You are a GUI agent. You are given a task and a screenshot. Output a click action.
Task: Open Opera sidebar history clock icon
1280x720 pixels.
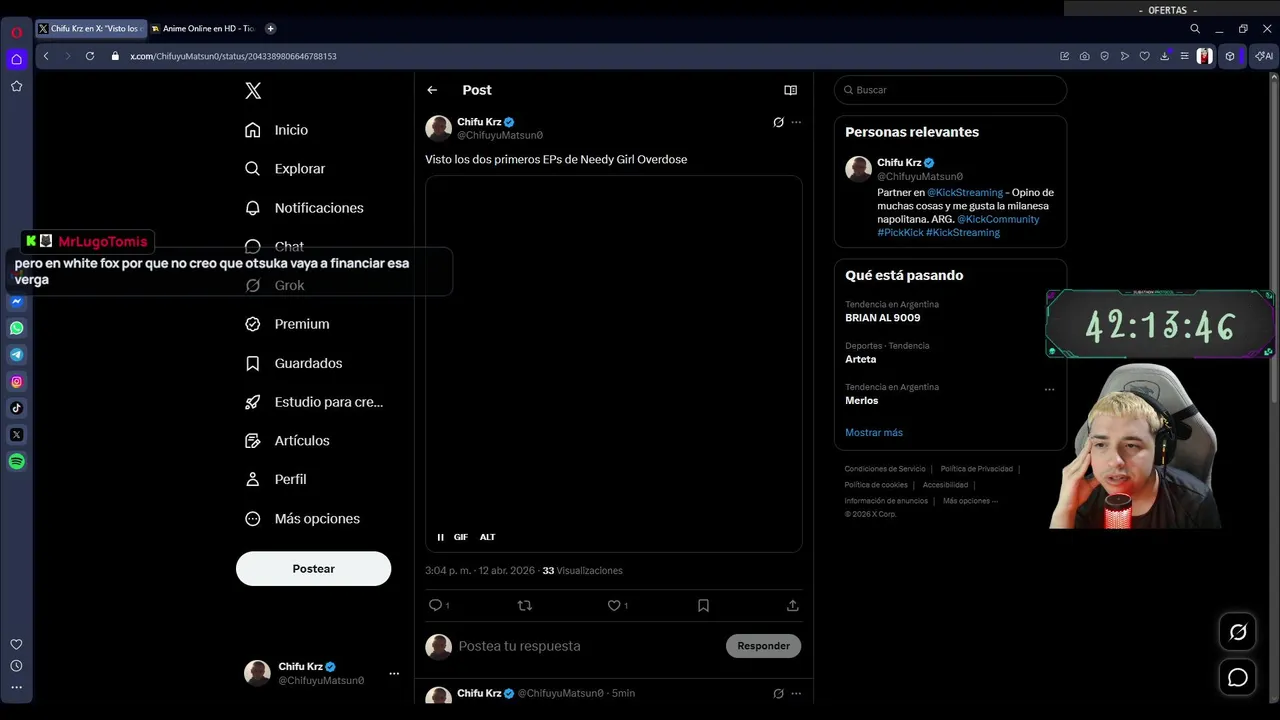click(17, 666)
